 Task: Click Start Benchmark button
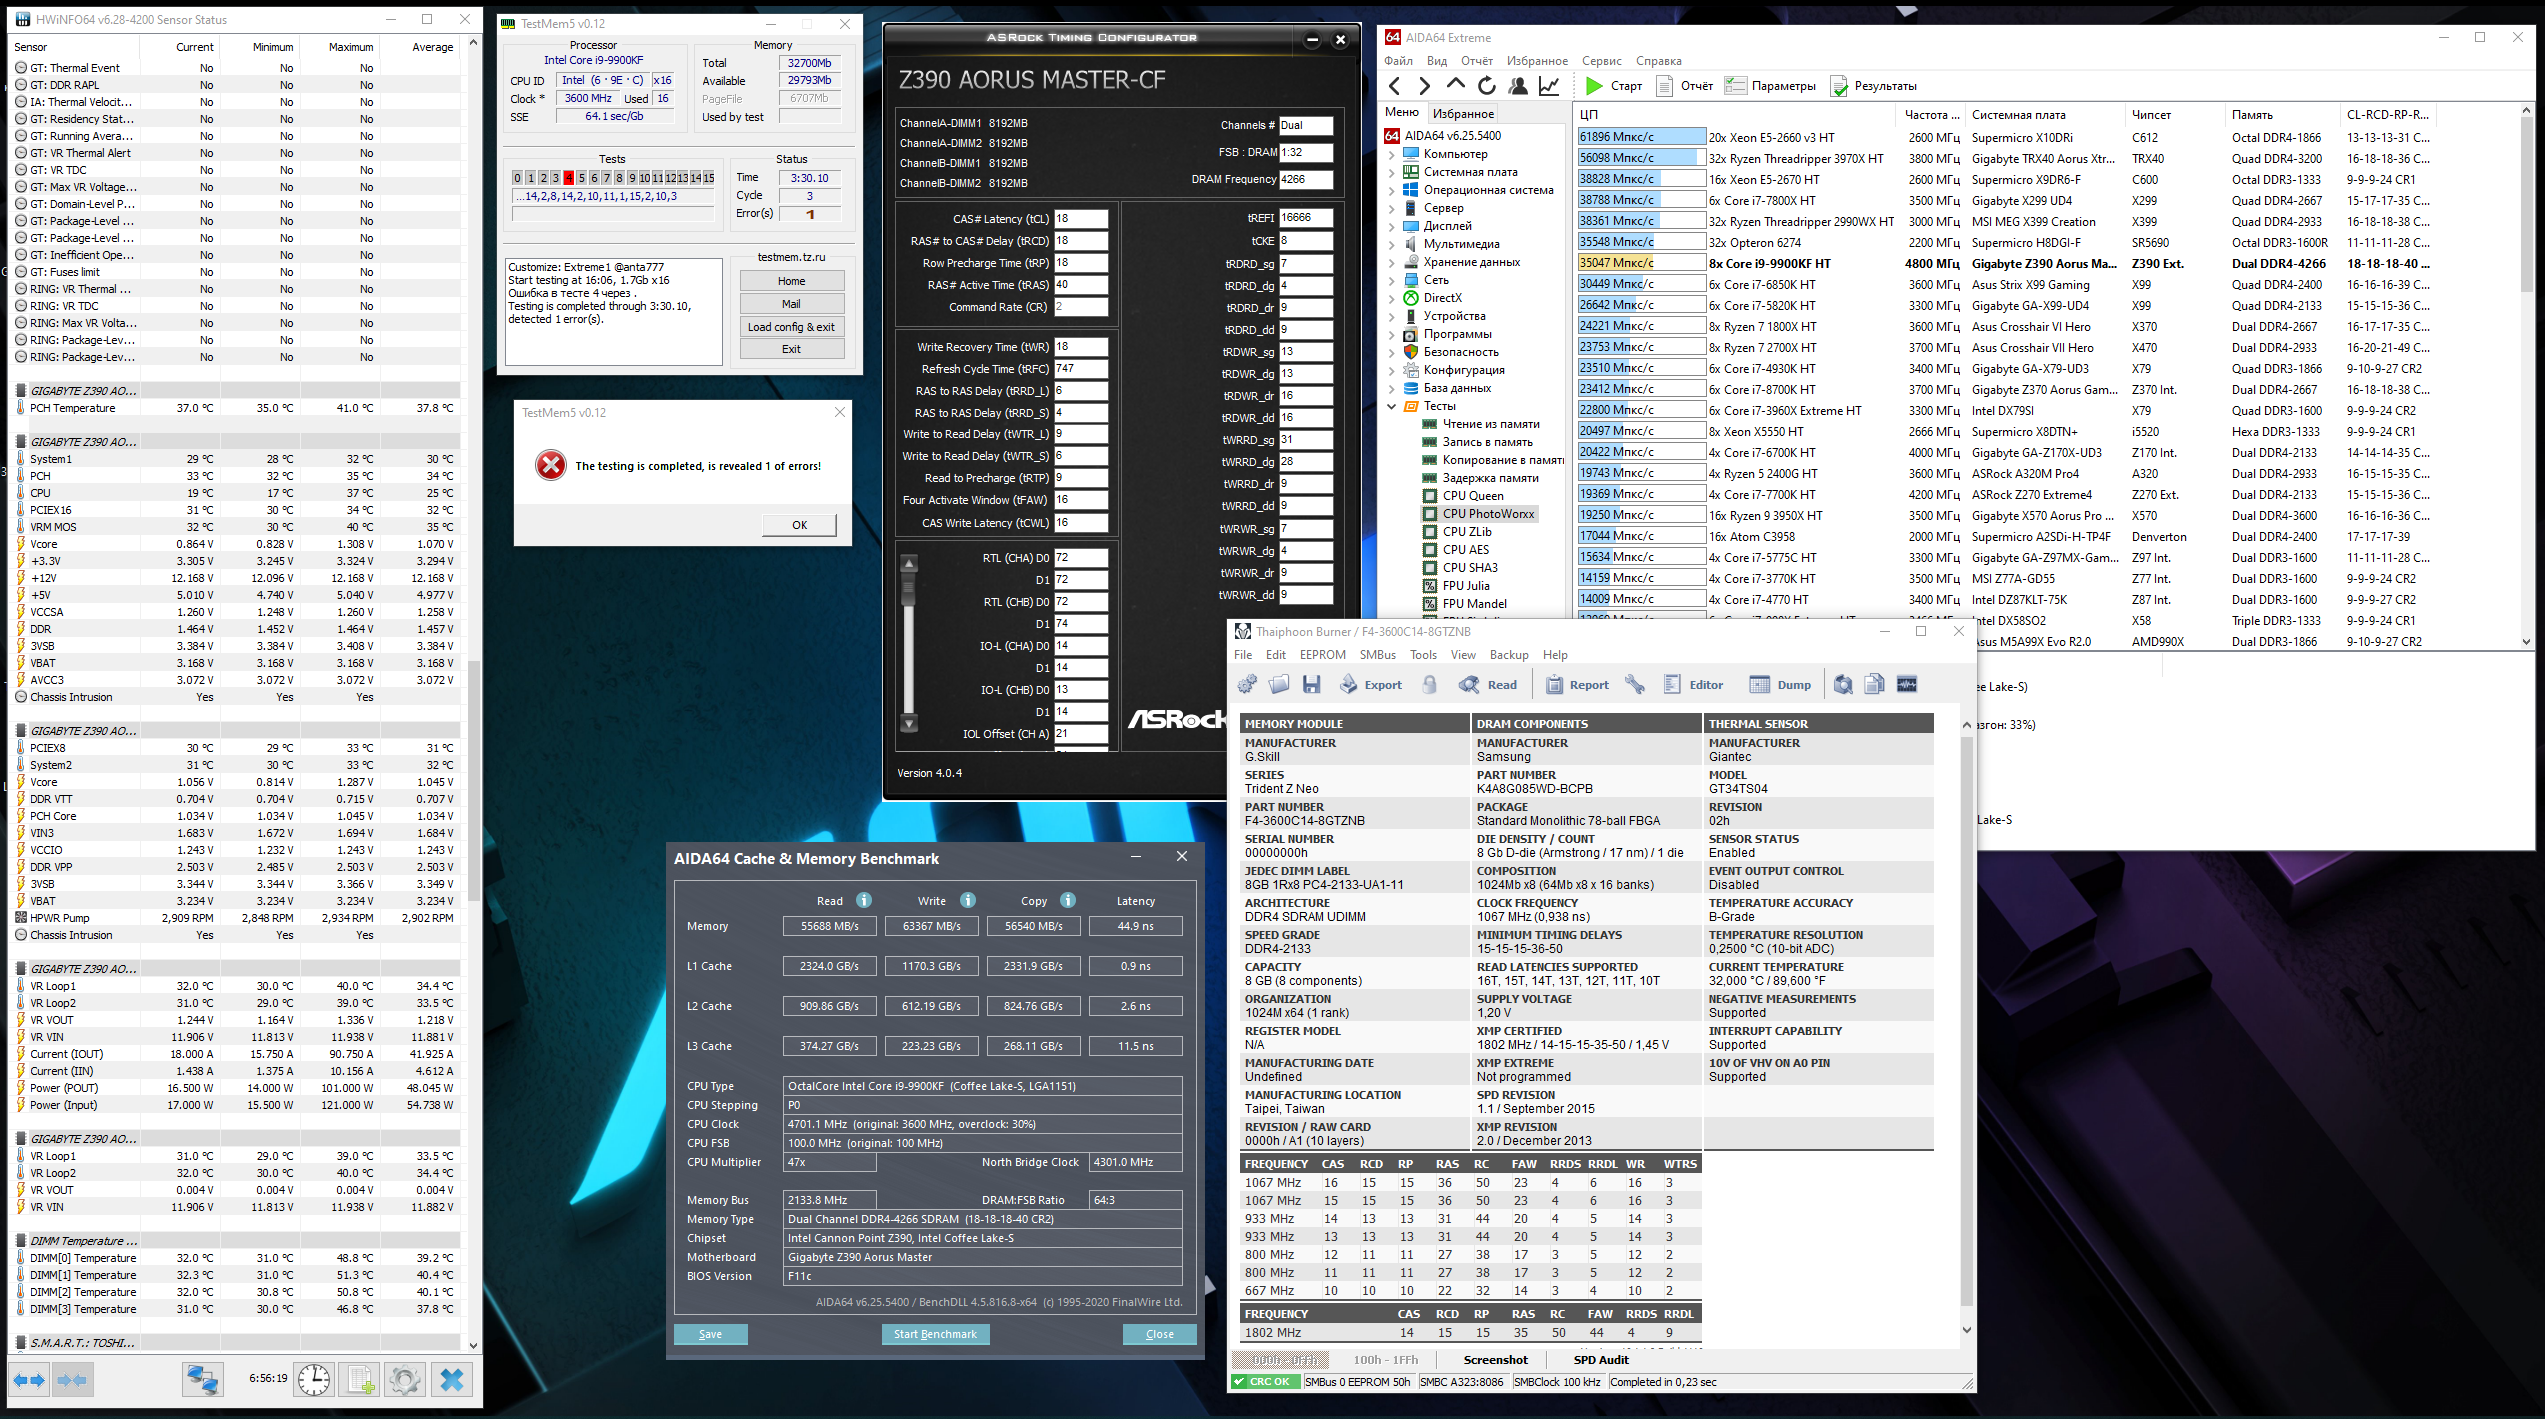pos(935,1334)
